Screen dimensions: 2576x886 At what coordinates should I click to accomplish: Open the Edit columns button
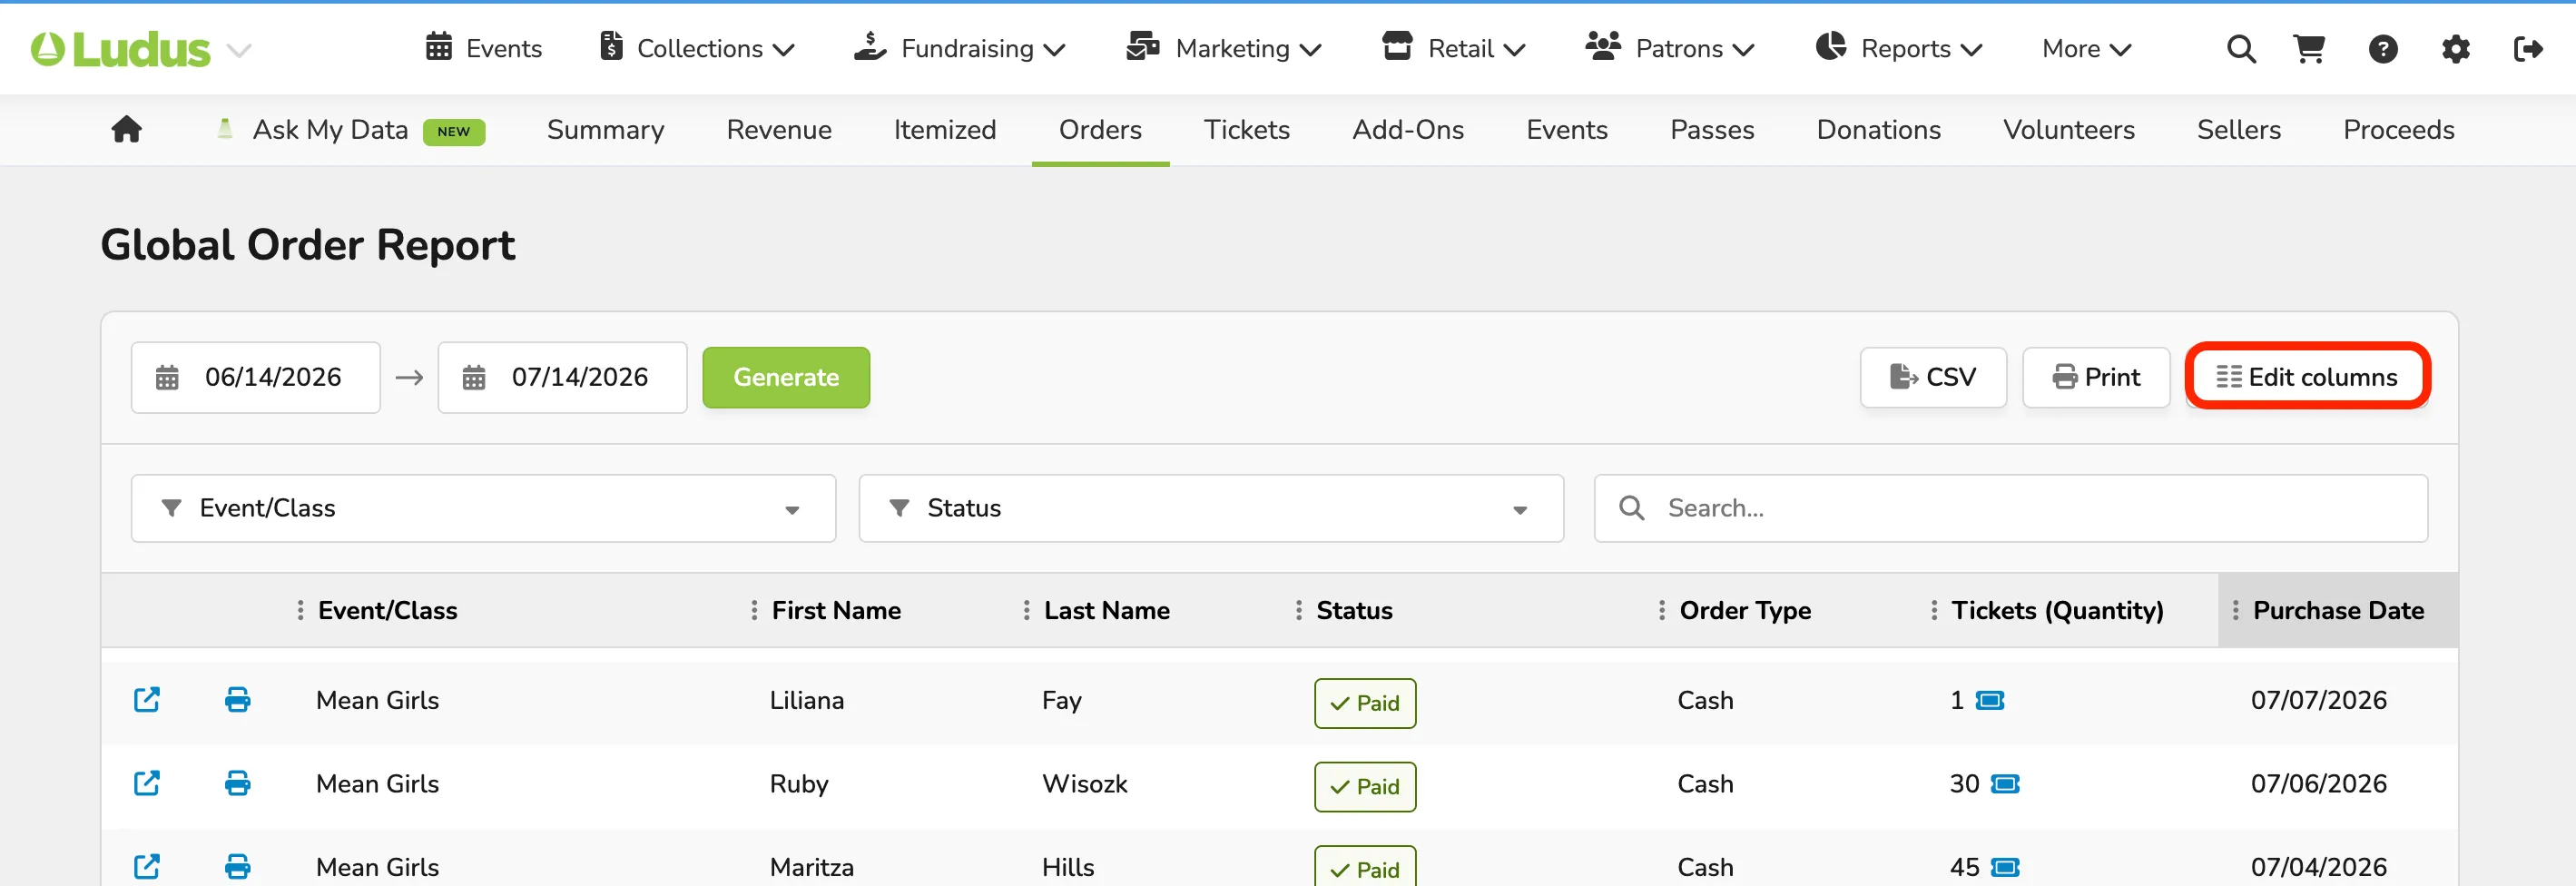tap(2307, 377)
